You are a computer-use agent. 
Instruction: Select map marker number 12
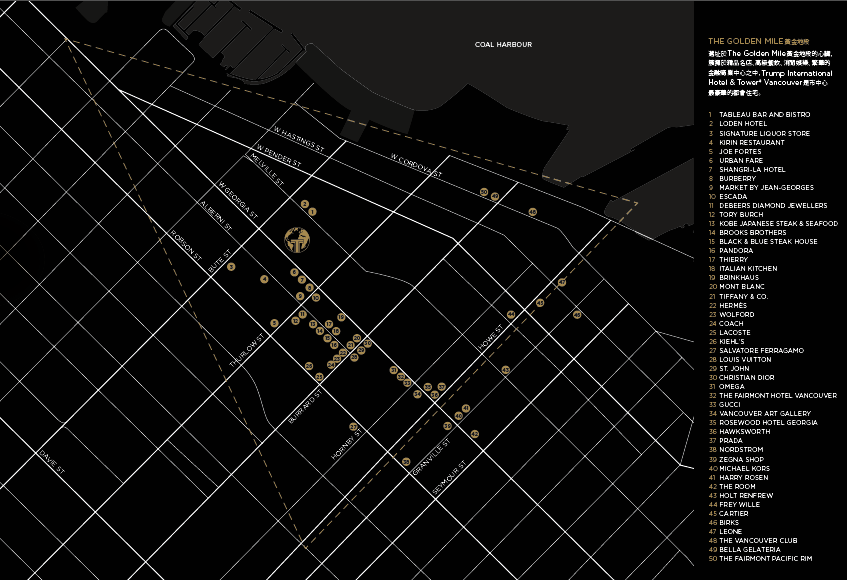coord(295,321)
